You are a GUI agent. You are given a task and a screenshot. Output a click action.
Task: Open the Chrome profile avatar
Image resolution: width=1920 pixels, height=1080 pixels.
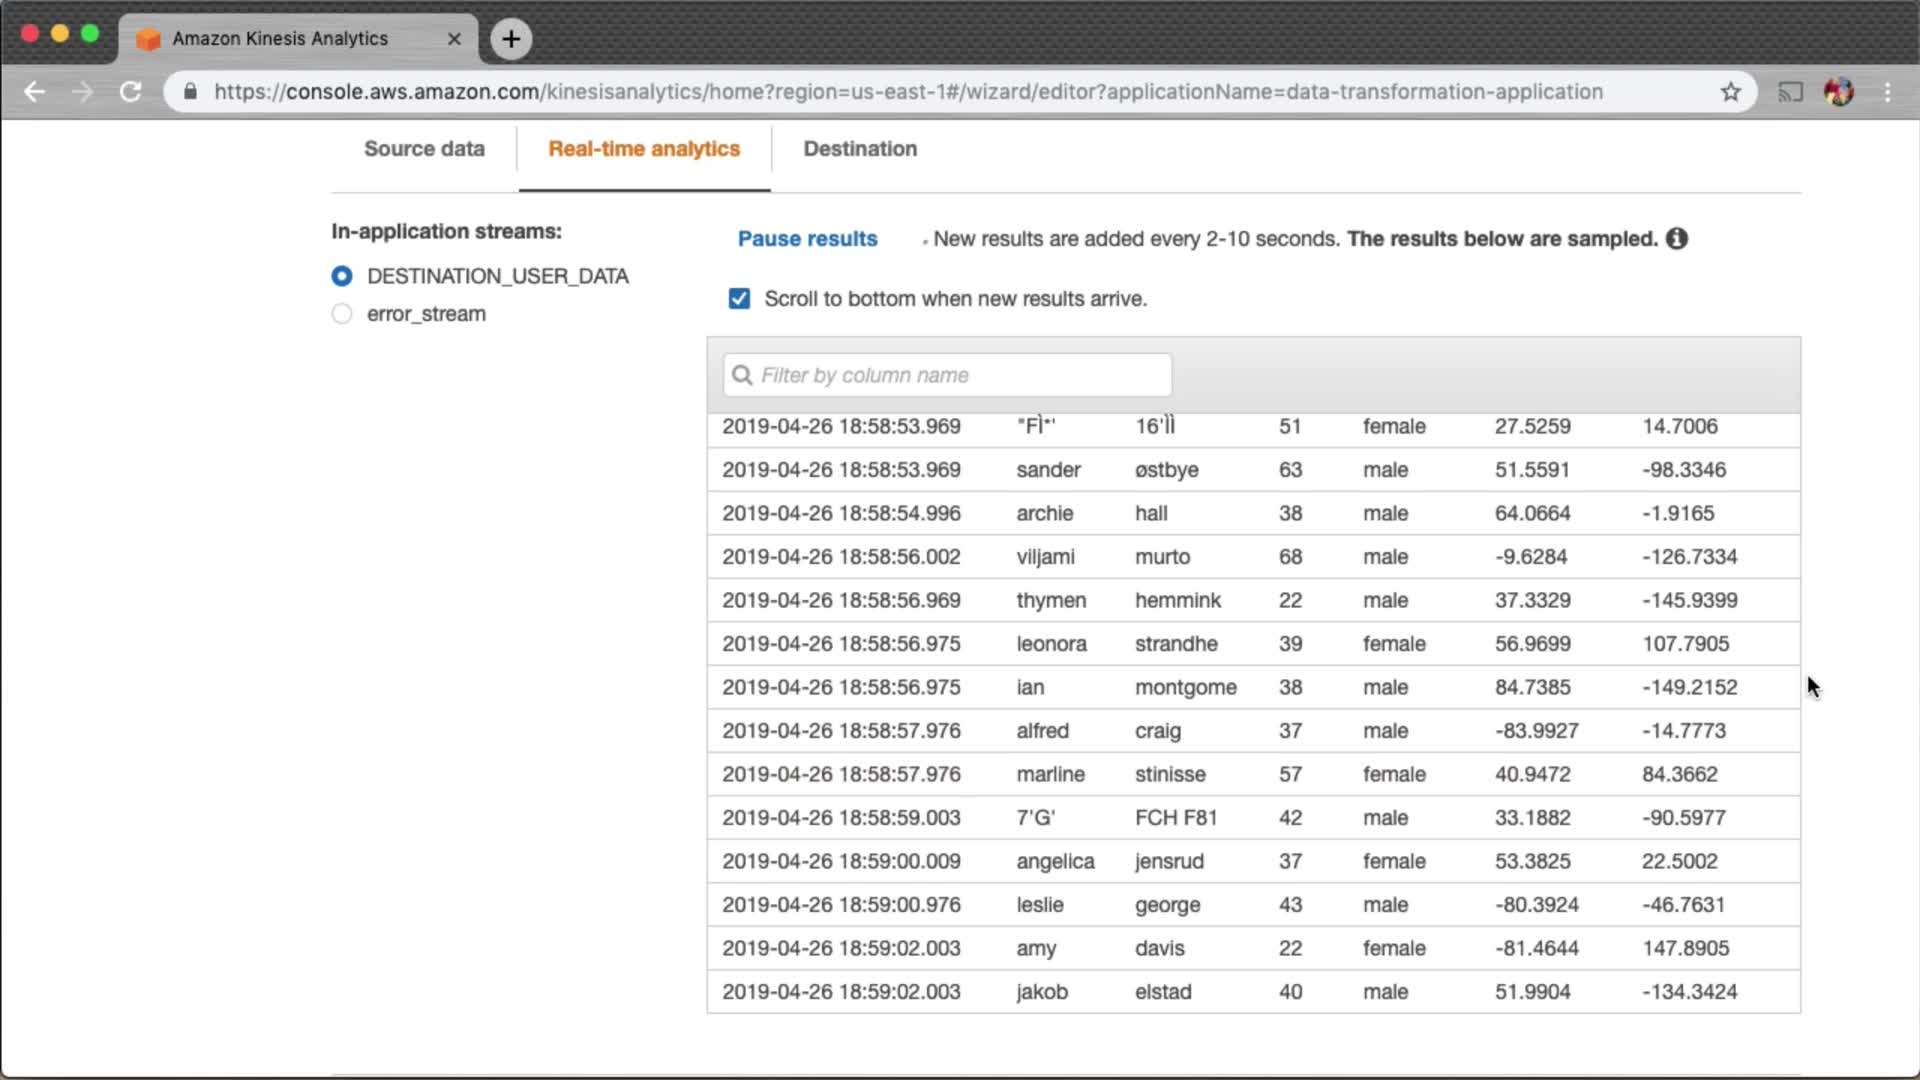pos(1838,92)
